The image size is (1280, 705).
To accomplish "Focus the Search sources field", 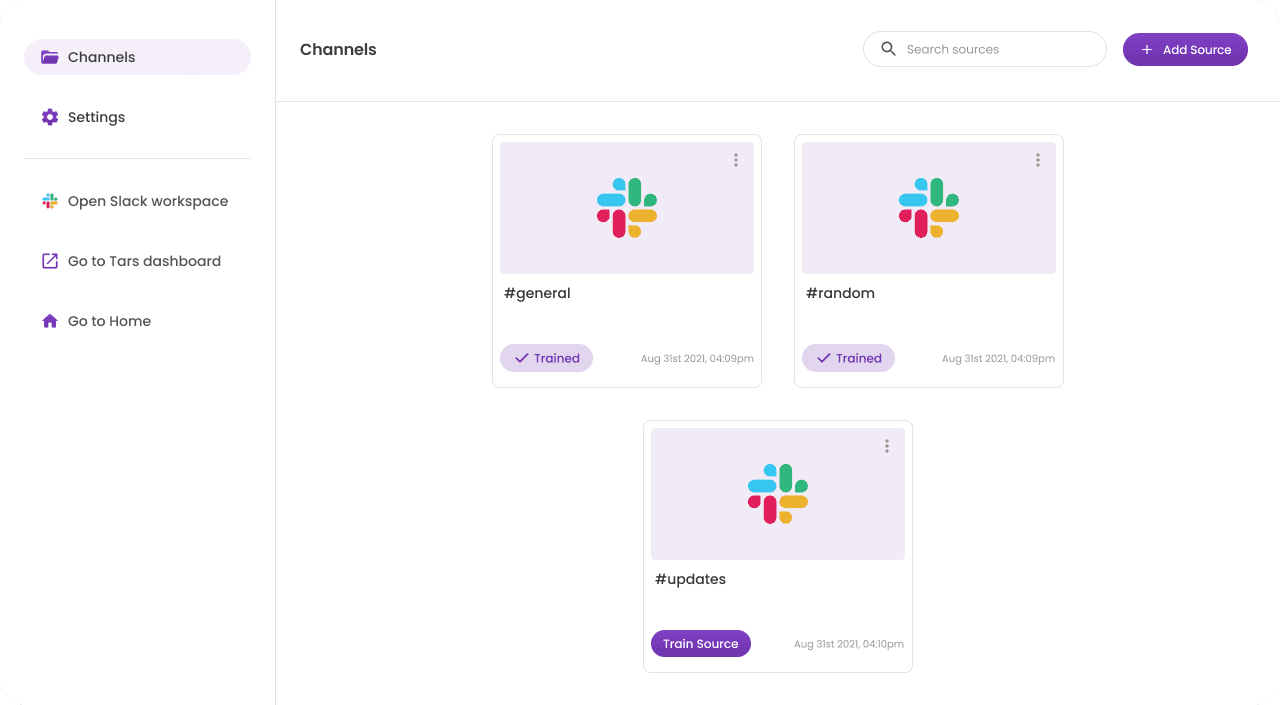I will point(985,49).
